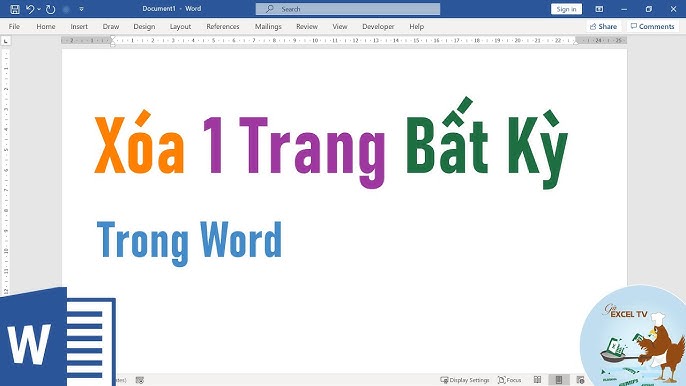Switch to the Layout tab
This screenshot has width=686, height=386.
pyautogui.click(x=180, y=26)
